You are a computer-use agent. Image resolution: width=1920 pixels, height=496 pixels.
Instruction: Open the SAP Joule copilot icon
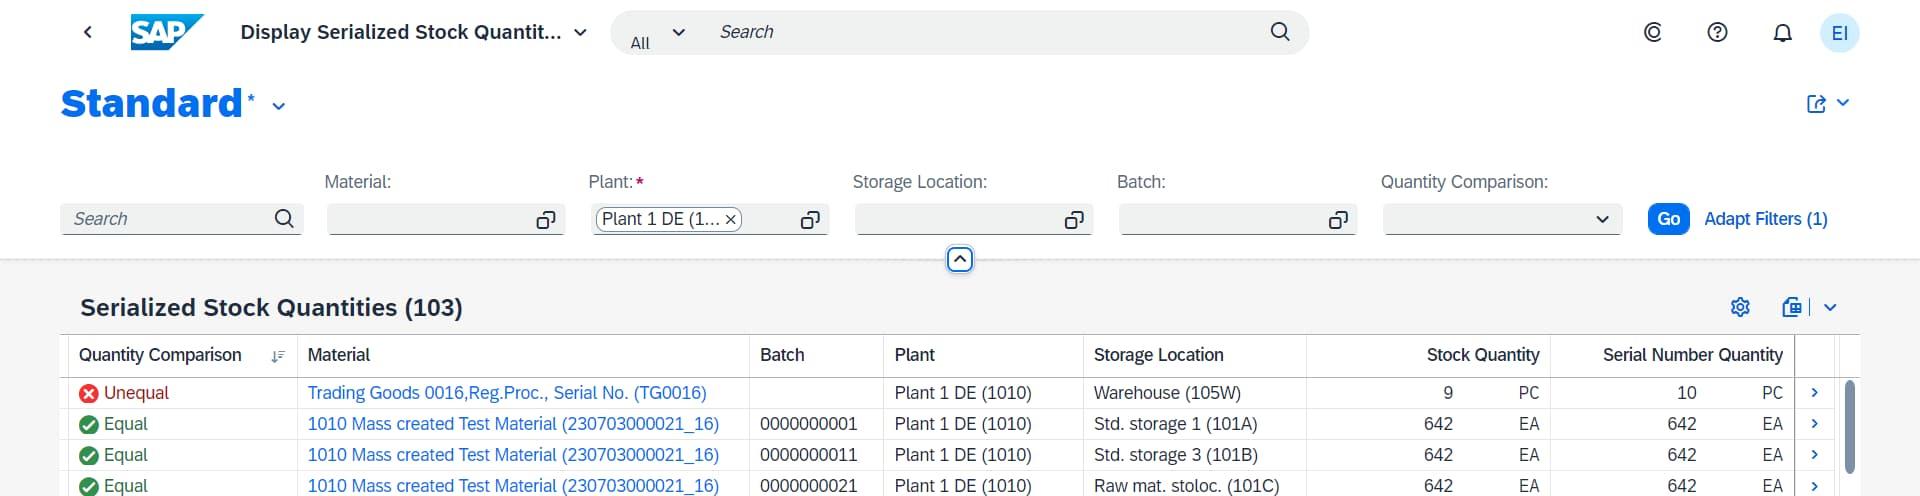[1653, 32]
